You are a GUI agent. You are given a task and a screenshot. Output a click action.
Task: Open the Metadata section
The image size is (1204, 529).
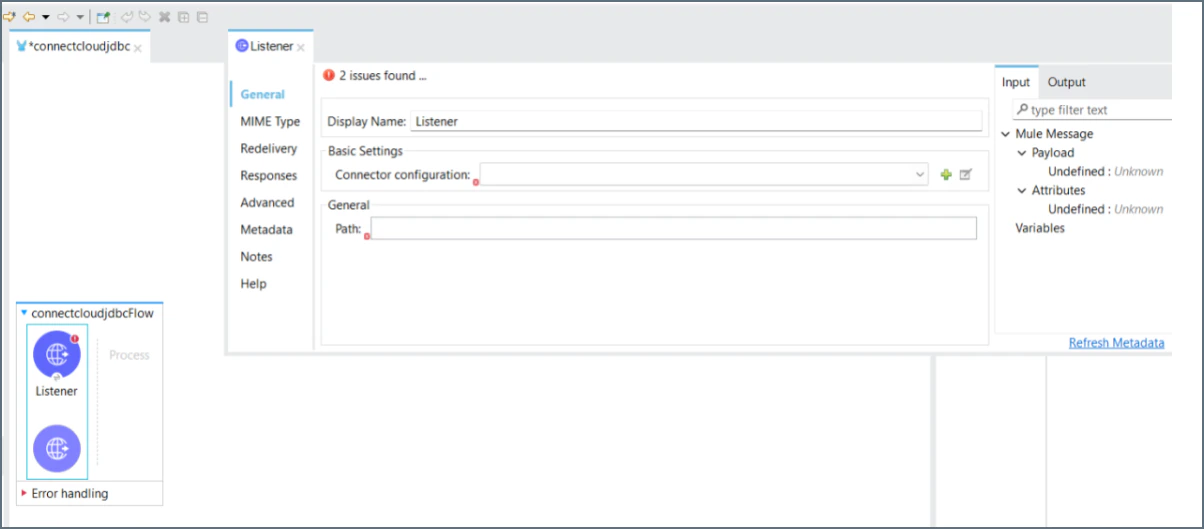tap(267, 229)
